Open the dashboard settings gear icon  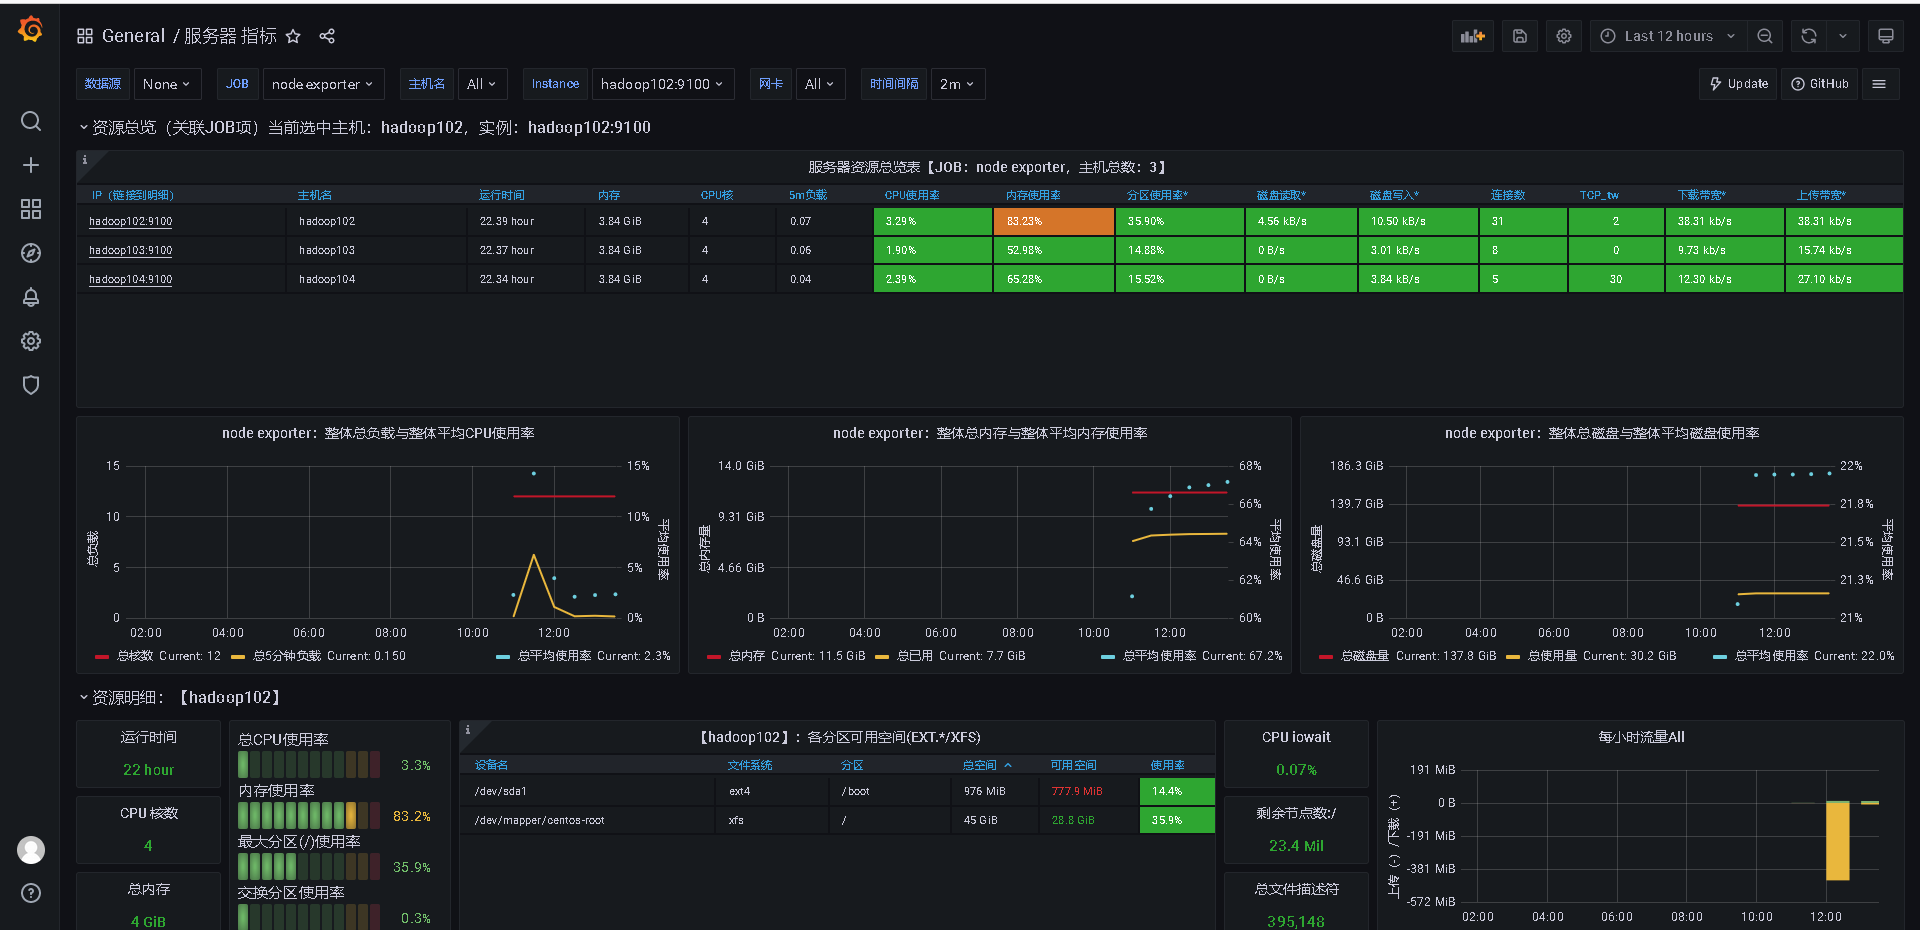point(1563,36)
